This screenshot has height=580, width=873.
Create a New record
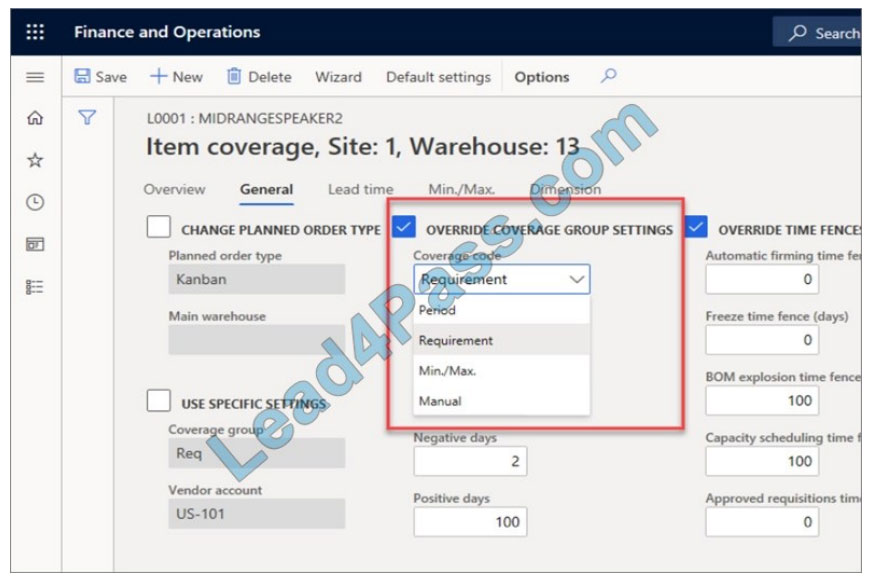176,77
